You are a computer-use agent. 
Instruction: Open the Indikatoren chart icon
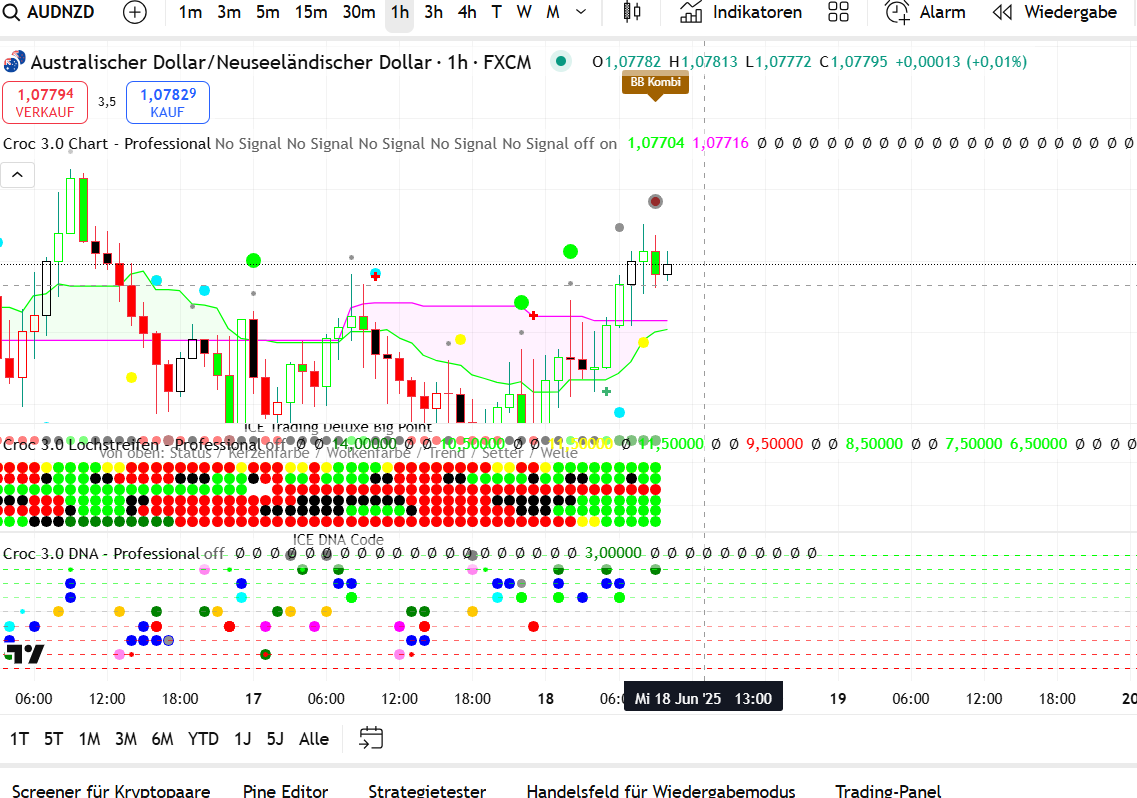(x=691, y=12)
